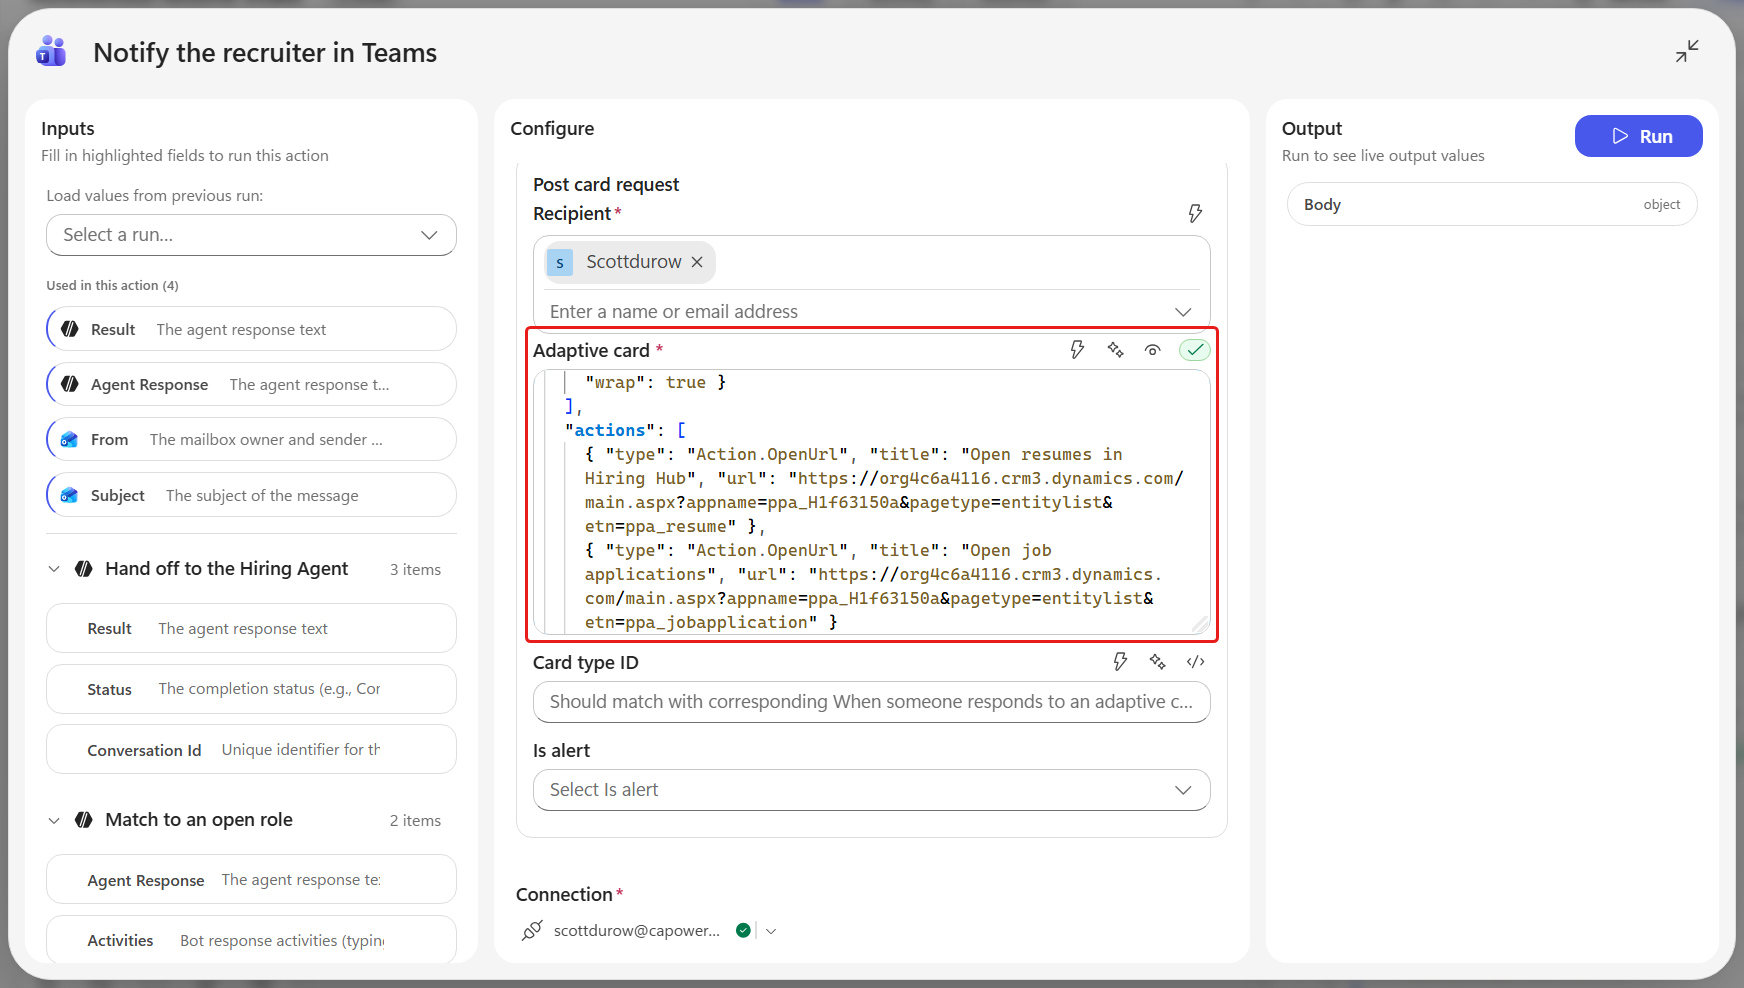Screen dimensions: 1744x988
Task: Switch Card type ID to code view
Action: (x=1196, y=661)
